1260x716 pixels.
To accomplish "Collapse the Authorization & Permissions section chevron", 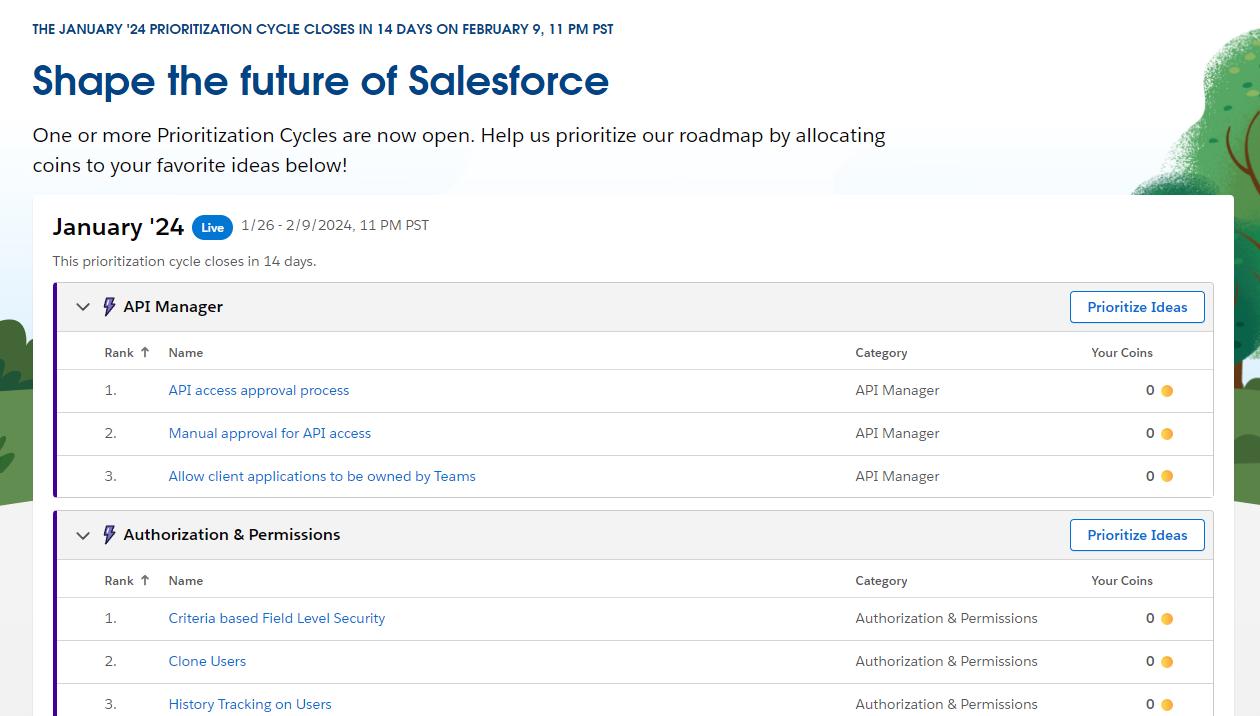I will (83, 535).
